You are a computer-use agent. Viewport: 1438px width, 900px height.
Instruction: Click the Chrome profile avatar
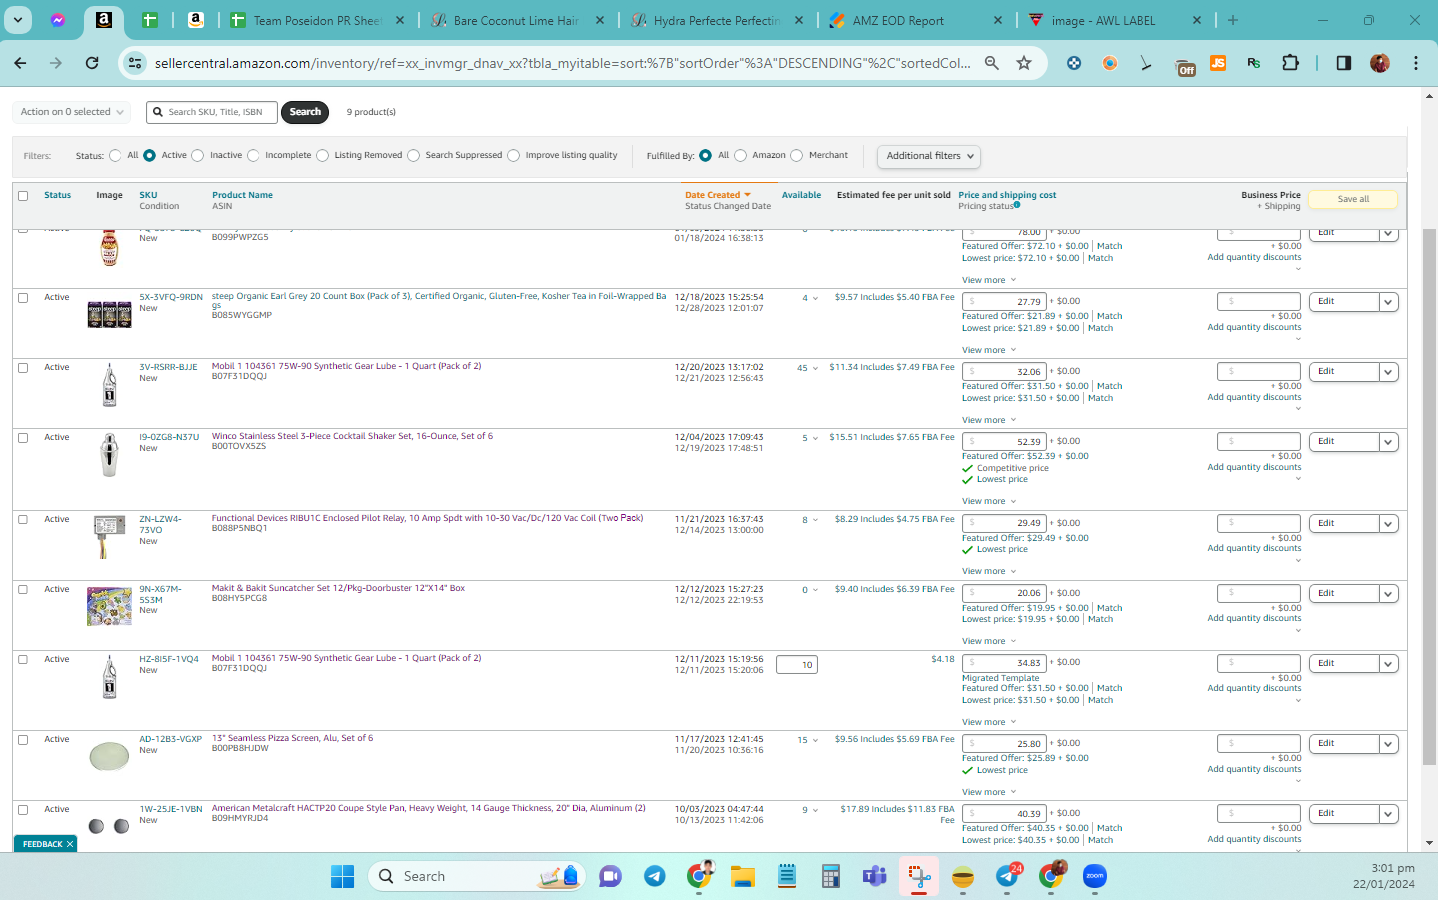[1380, 63]
